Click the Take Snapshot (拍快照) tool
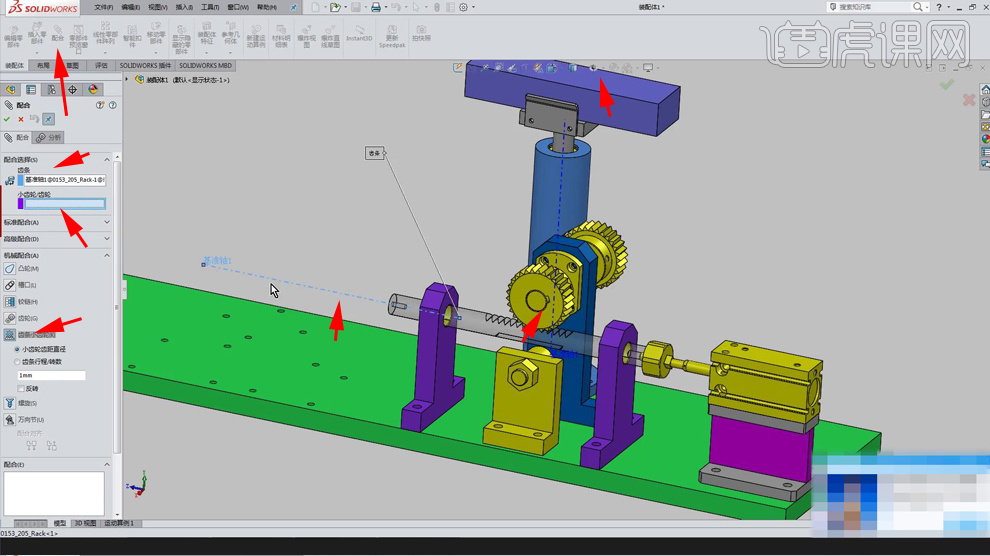990x556 pixels. [421, 34]
